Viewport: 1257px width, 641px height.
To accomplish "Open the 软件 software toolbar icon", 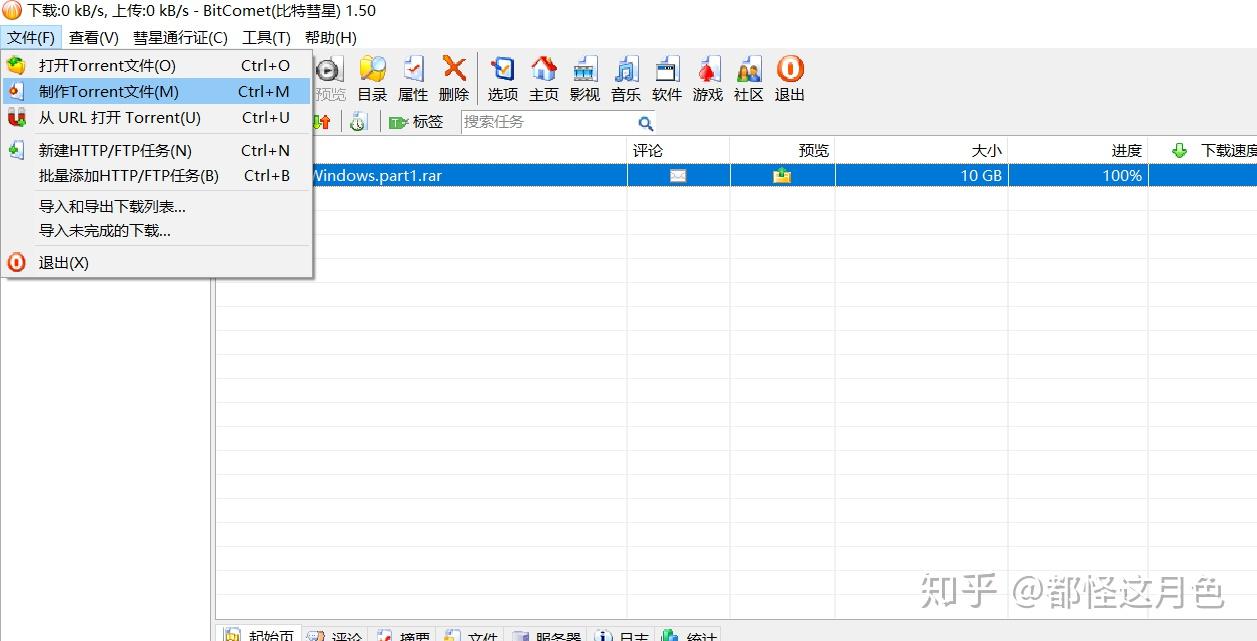I will pyautogui.click(x=667, y=78).
